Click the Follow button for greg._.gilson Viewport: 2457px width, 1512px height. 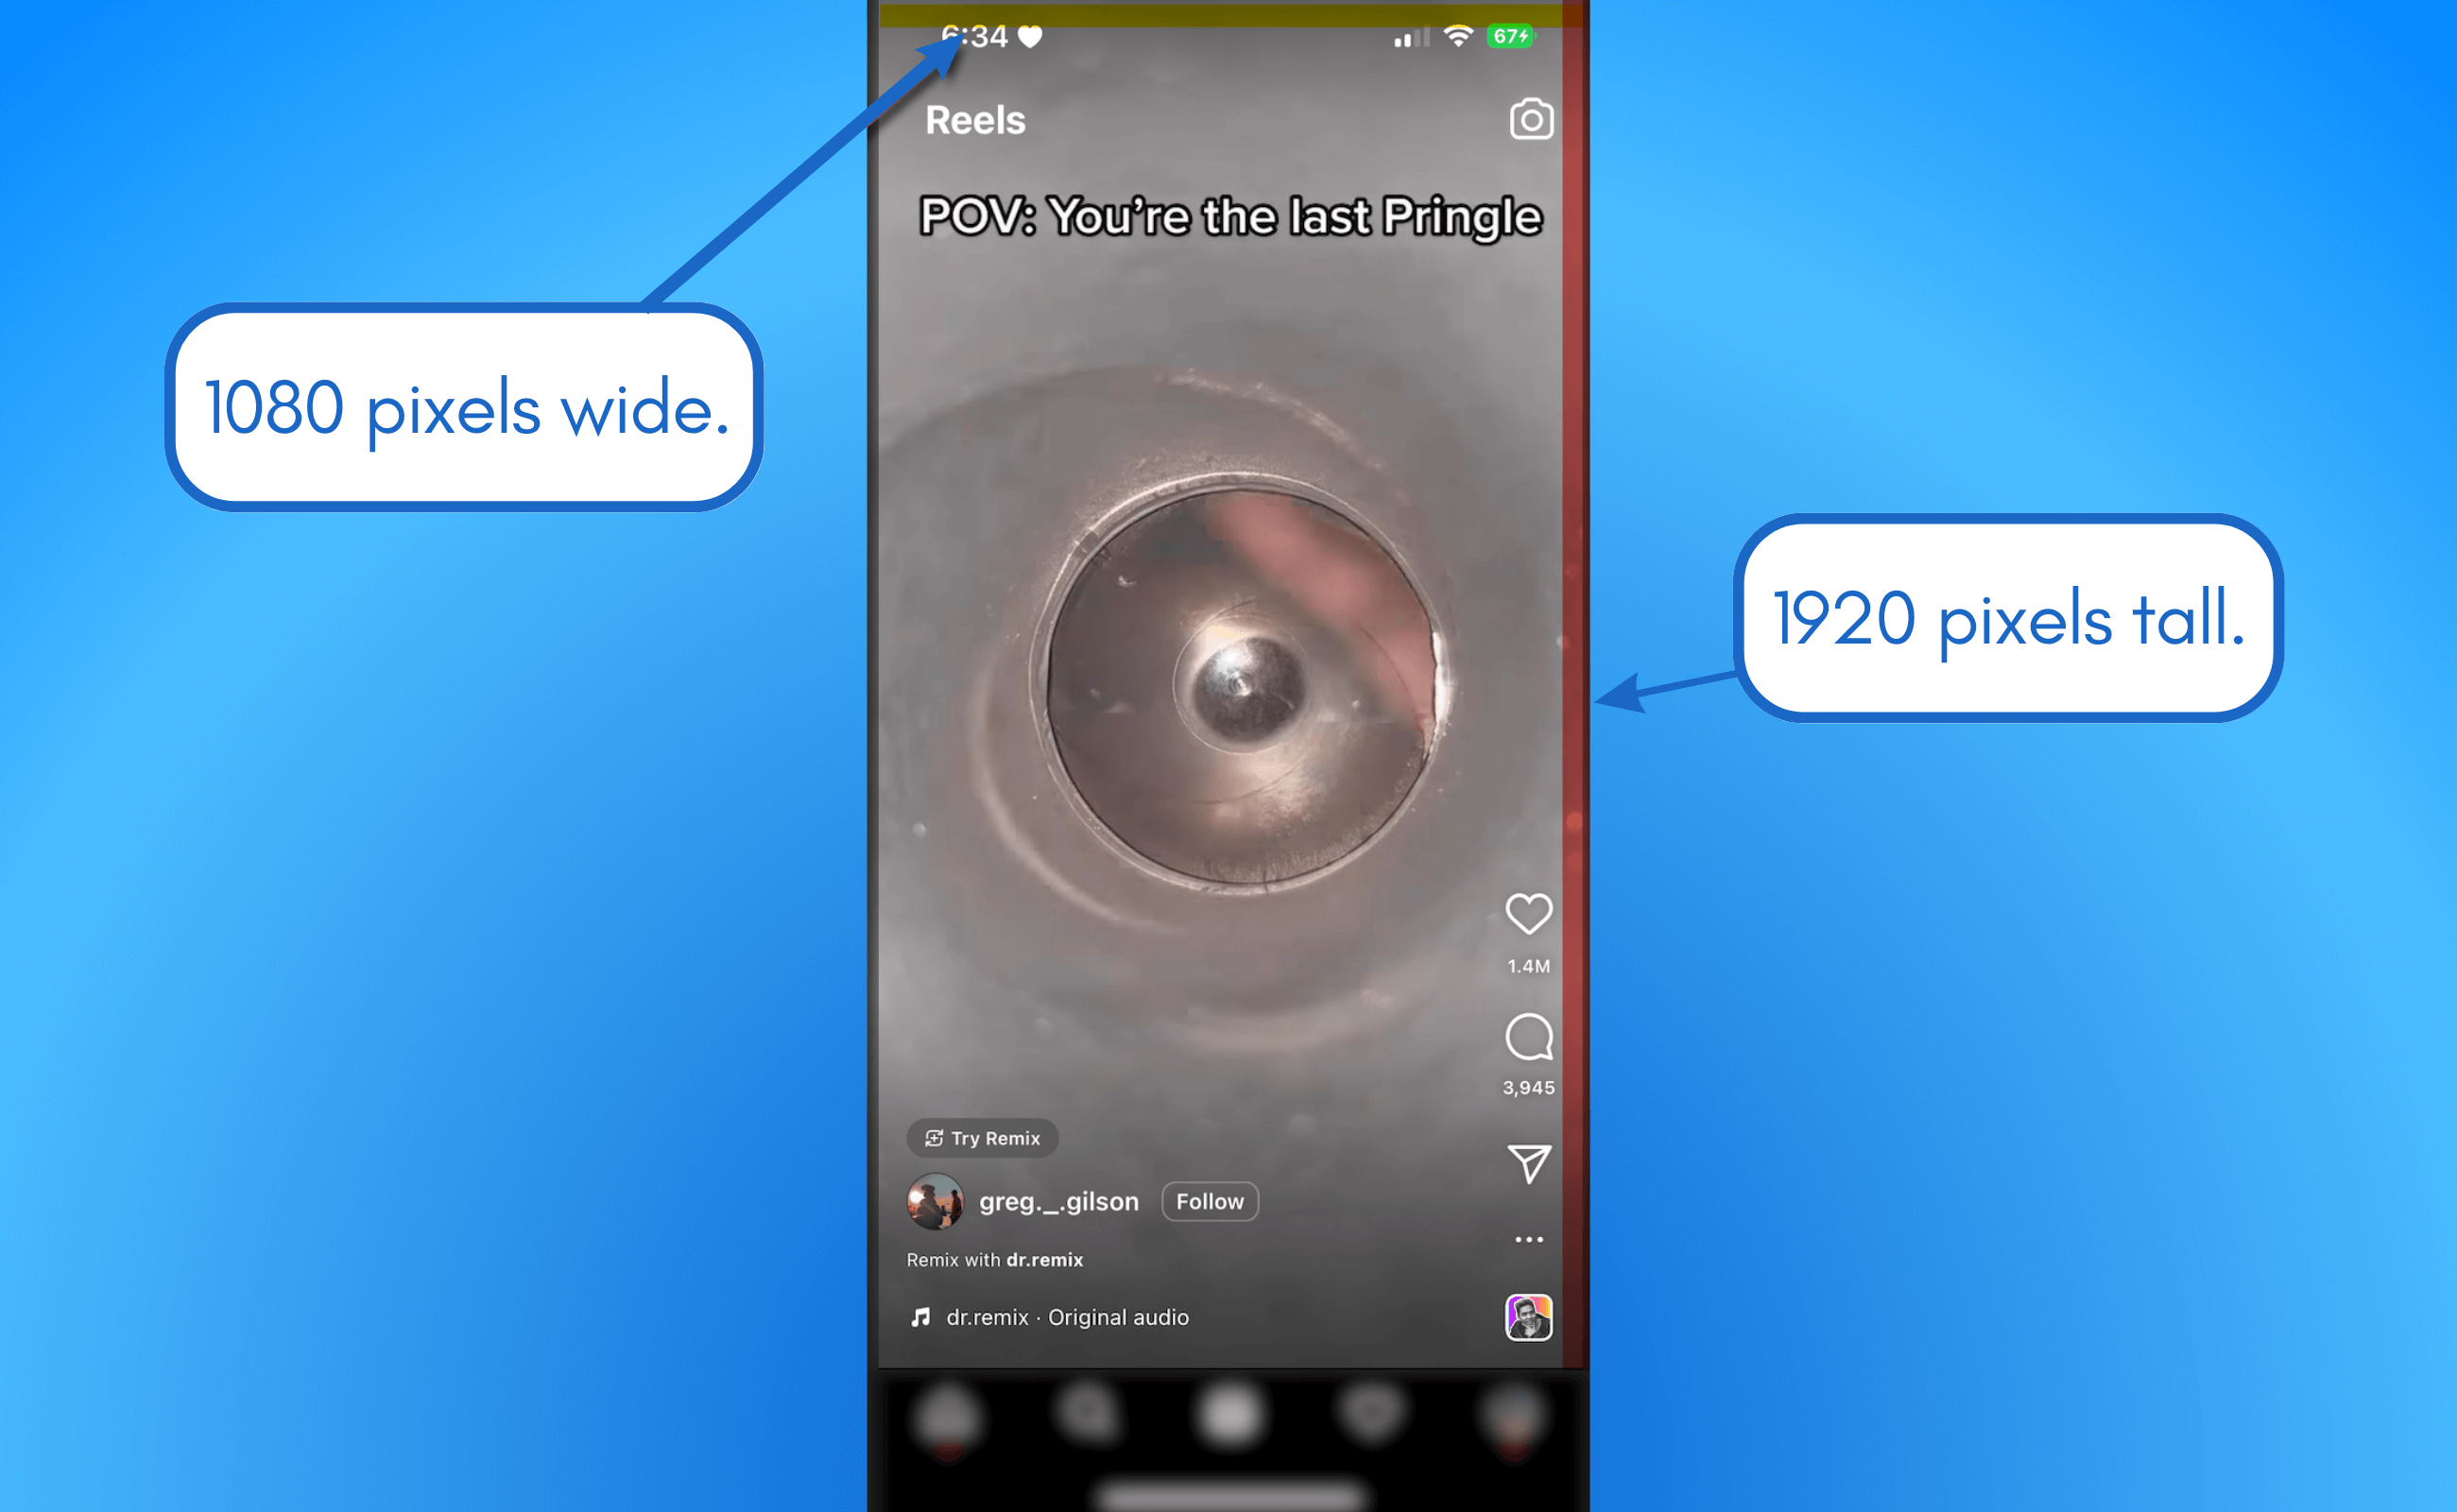coord(1208,1201)
